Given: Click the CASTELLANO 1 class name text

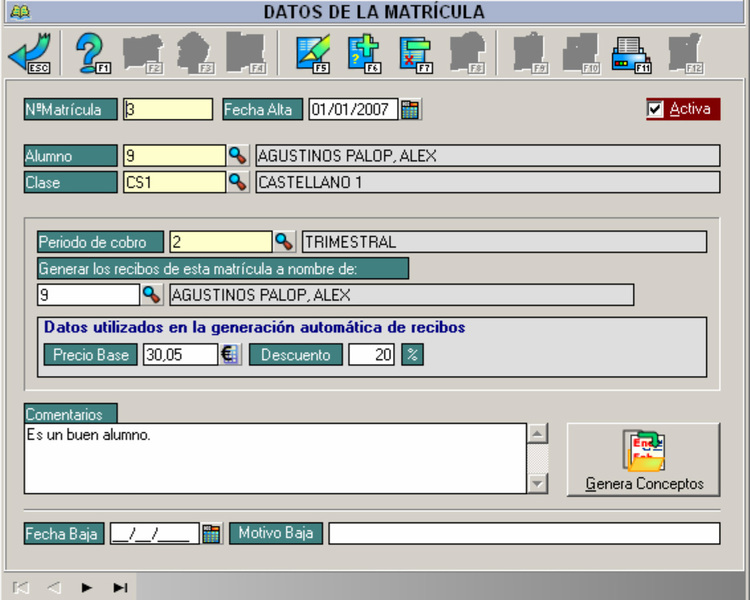Looking at the screenshot, I should (310, 182).
